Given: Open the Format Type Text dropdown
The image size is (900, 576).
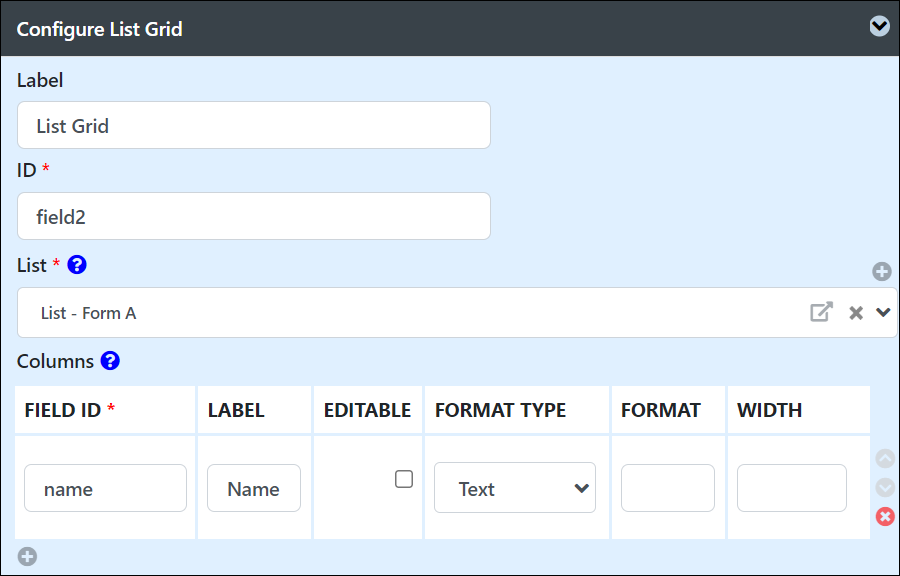Looking at the screenshot, I should coord(515,488).
